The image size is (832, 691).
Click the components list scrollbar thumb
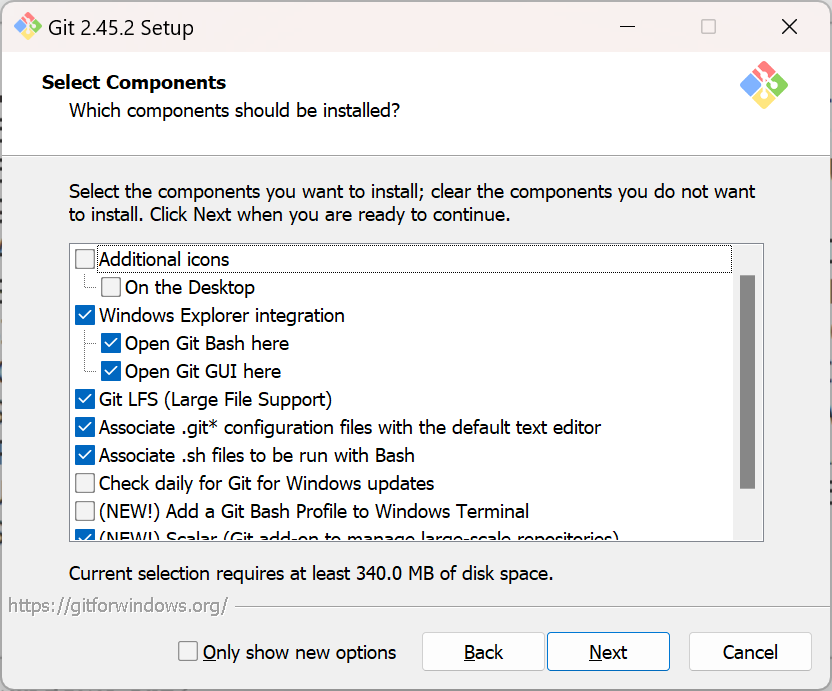tap(747, 380)
